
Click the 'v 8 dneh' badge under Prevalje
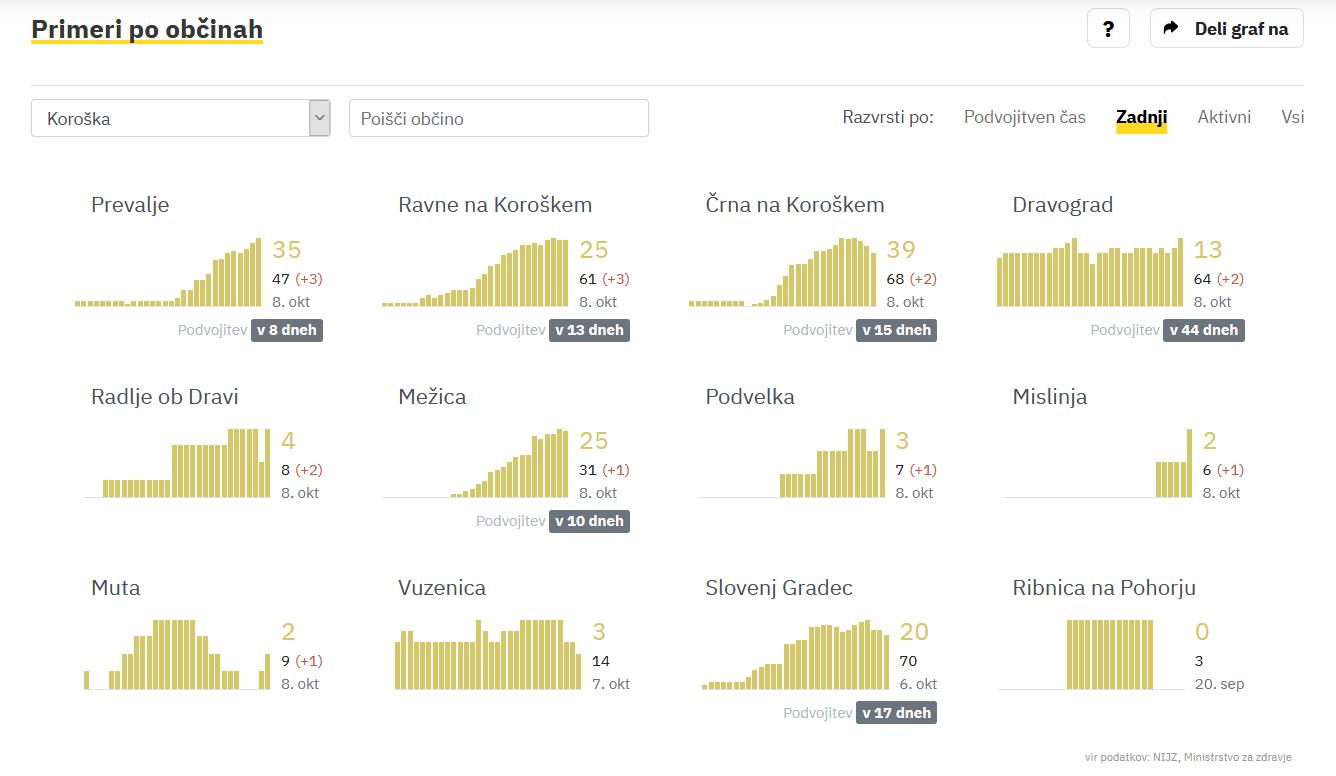tap(288, 330)
